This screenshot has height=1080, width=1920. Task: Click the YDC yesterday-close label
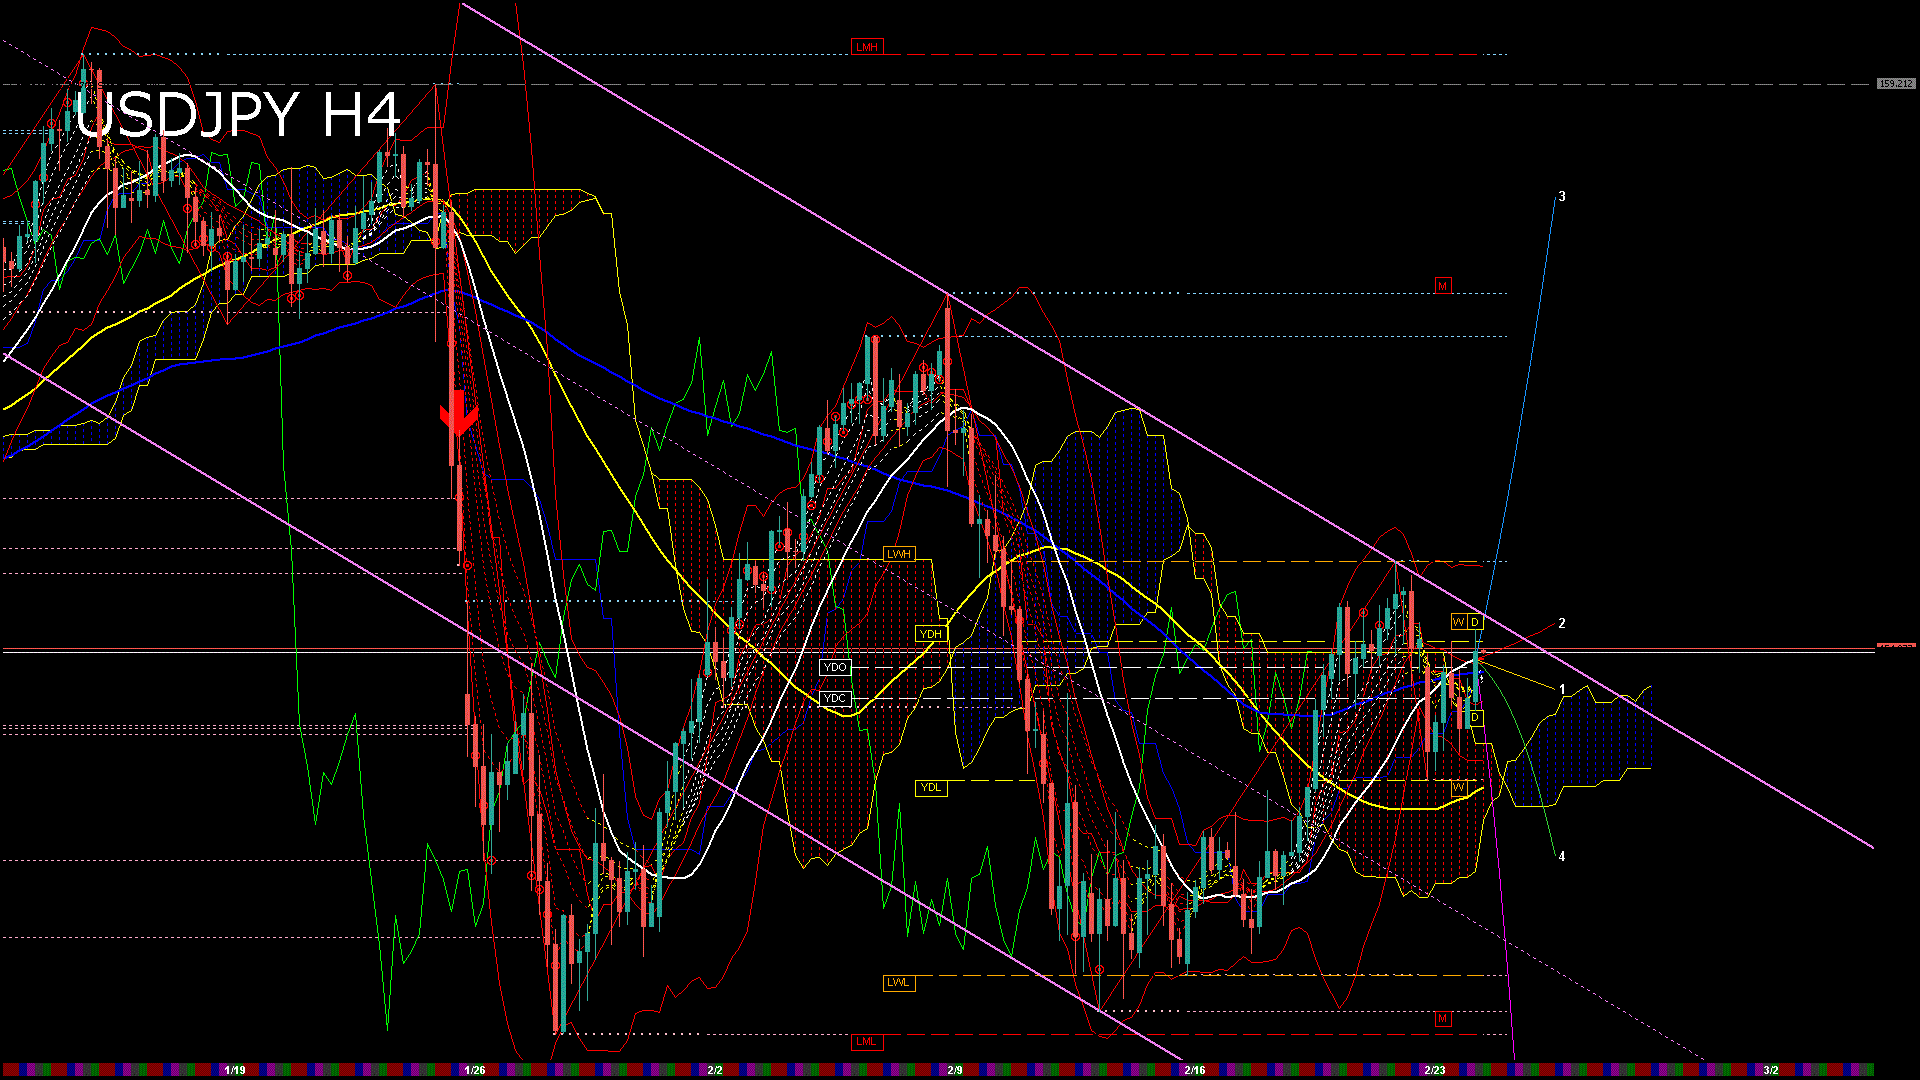(836, 698)
